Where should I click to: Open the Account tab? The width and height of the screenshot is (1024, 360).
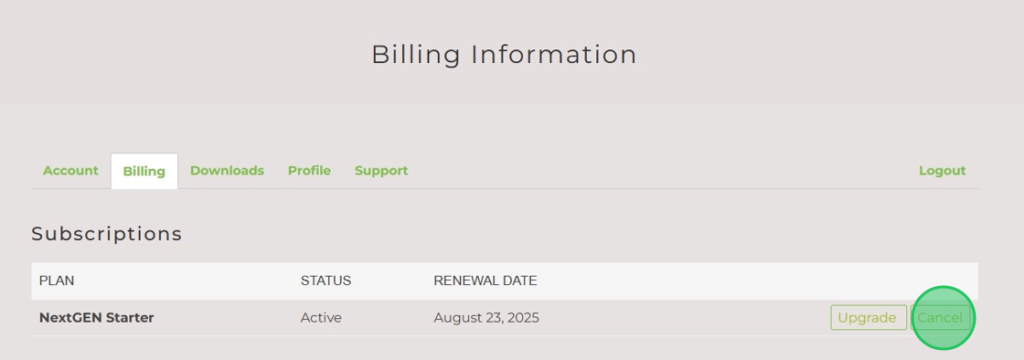pyautogui.click(x=71, y=171)
